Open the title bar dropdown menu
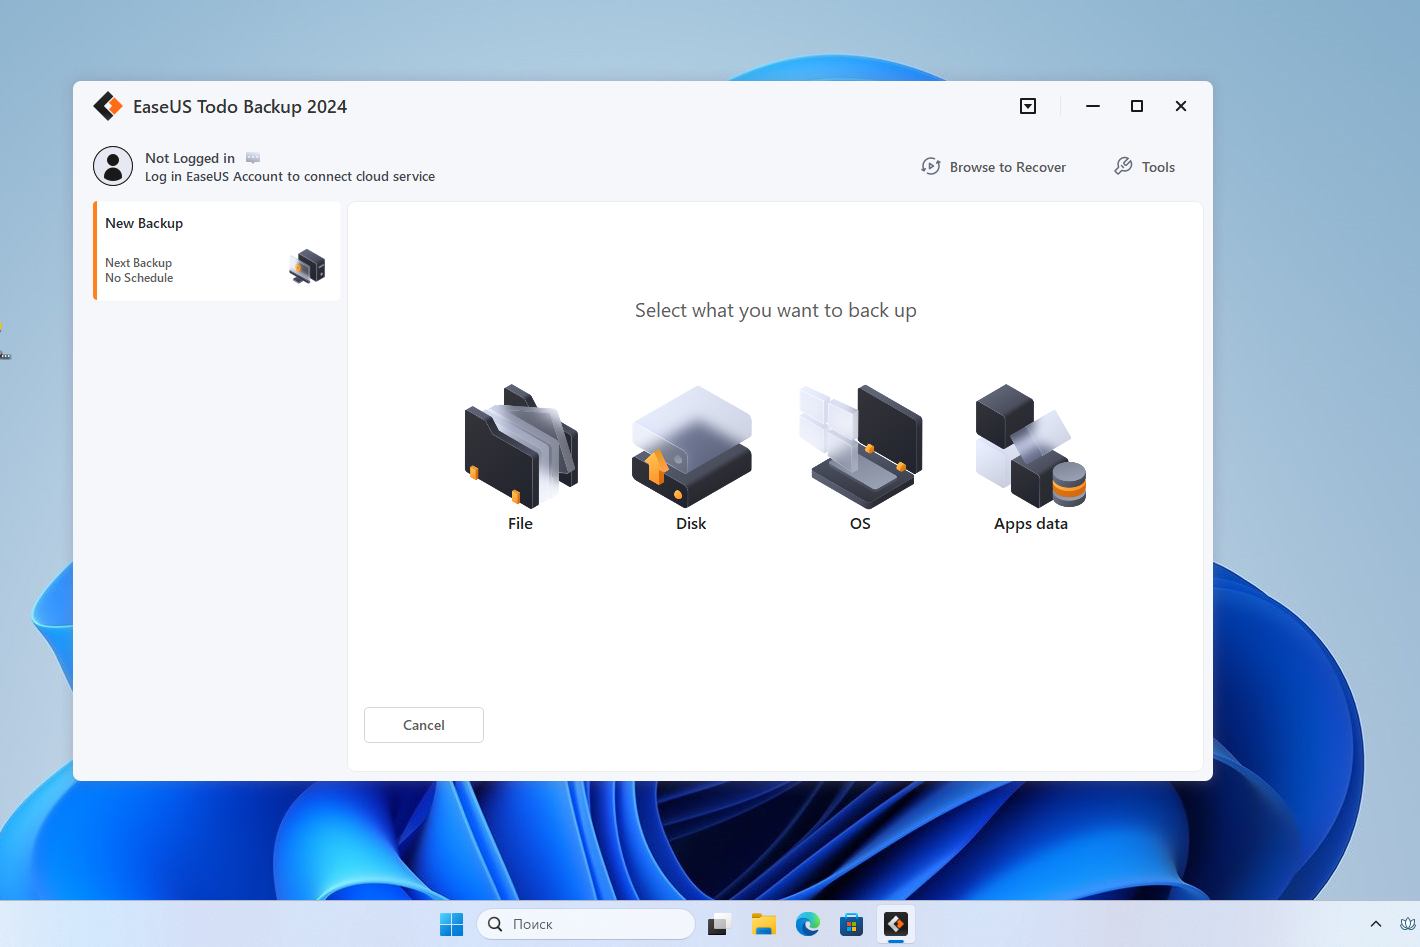This screenshot has height=947, width=1420. point(1028,106)
